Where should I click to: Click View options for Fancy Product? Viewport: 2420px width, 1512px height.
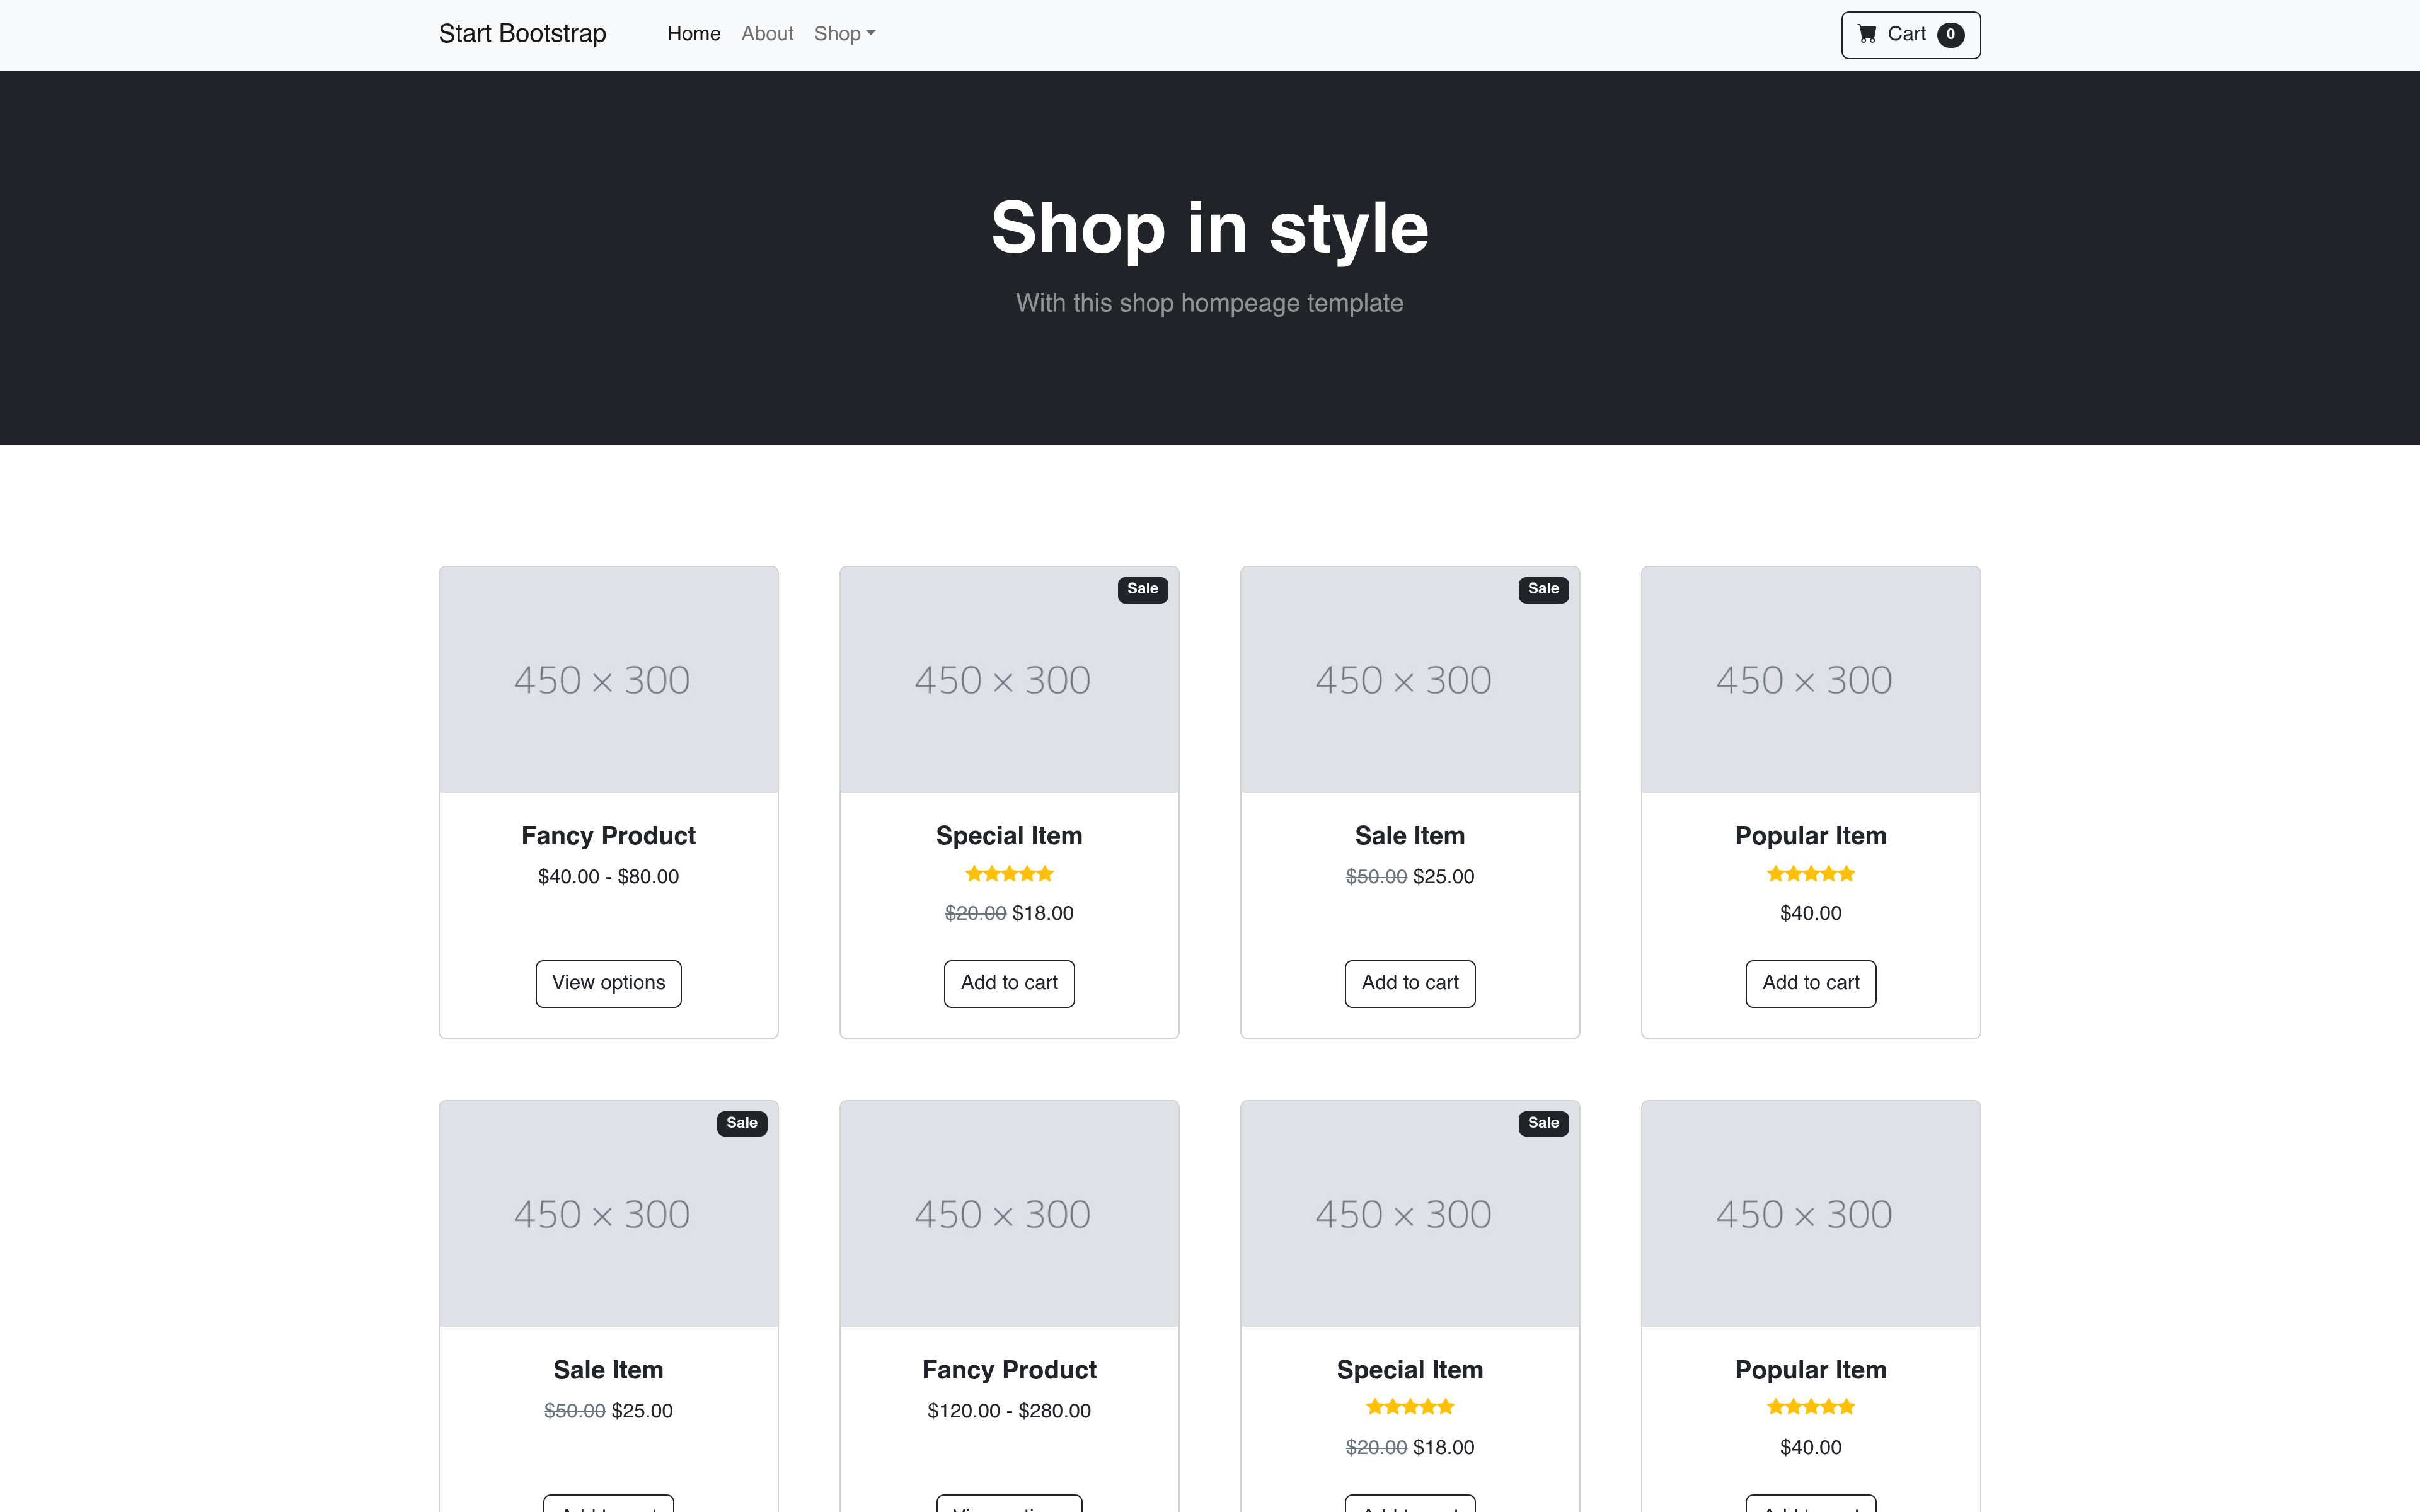click(608, 983)
